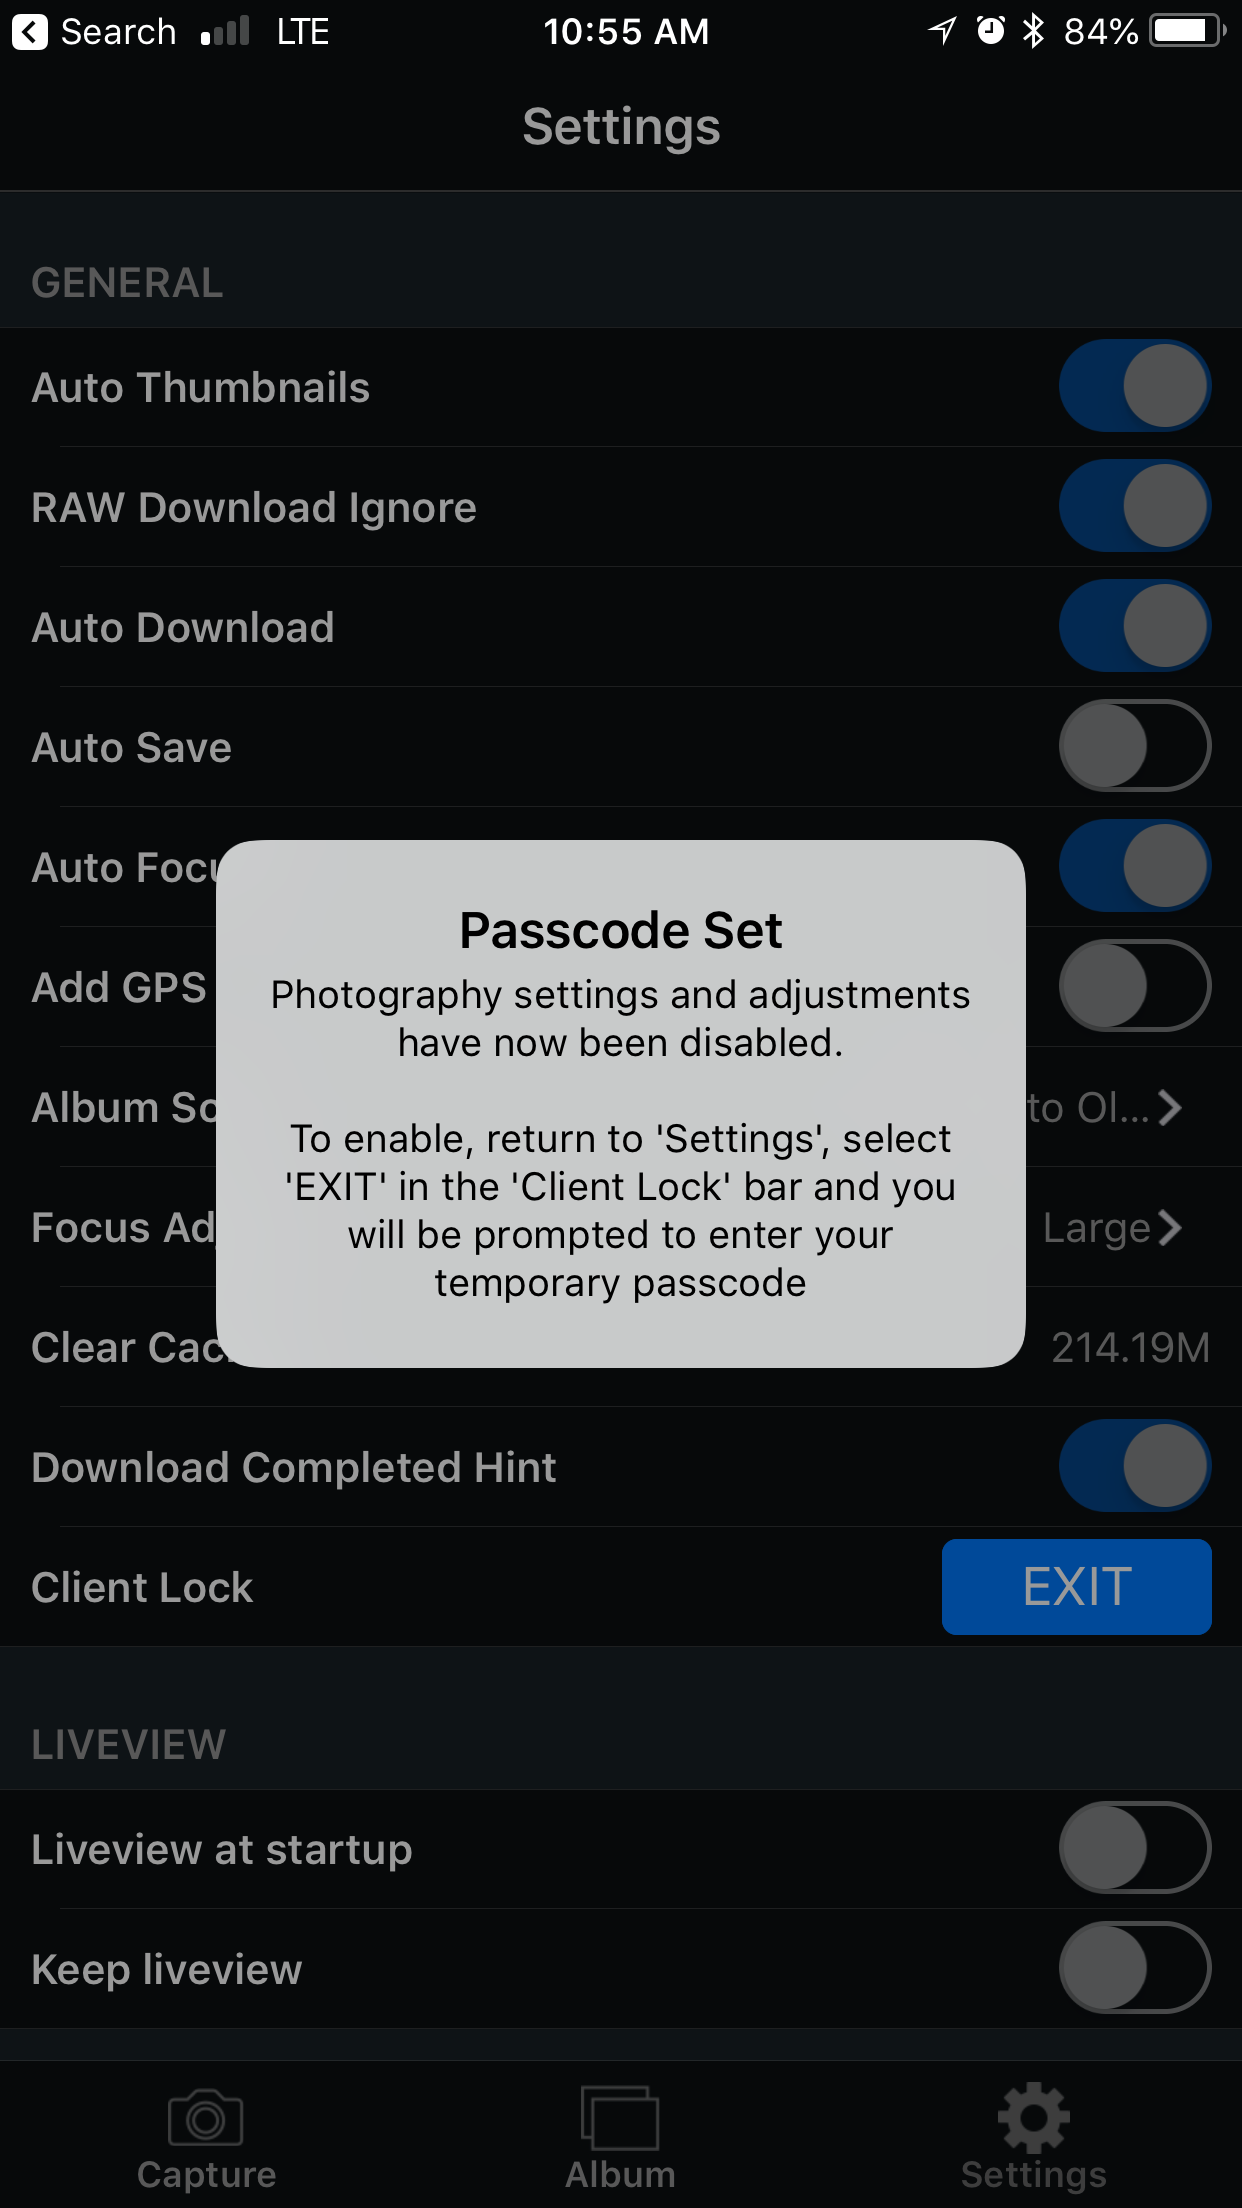The height and width of the screenshot is (2208, 1242).
Task: Clear the 214.19M cache value
Action: 1130,1348
